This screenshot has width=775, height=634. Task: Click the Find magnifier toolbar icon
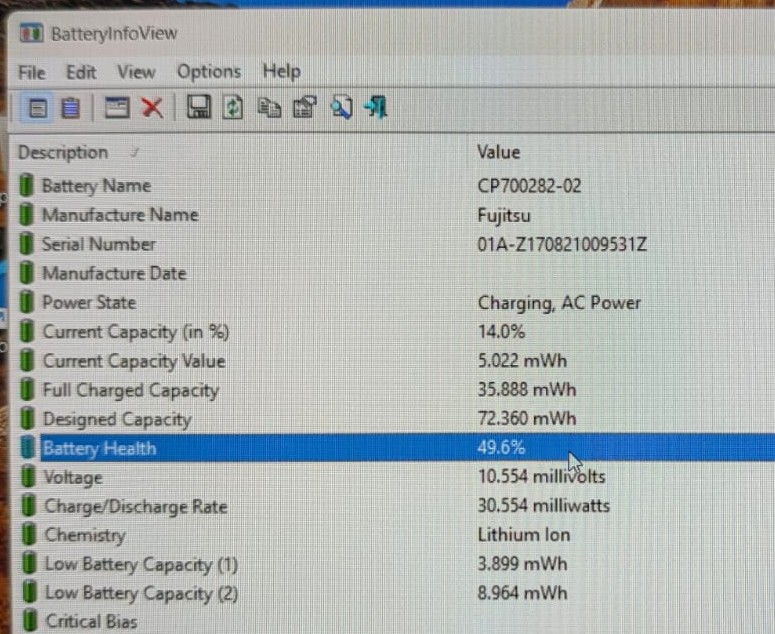pyautogui.click(x=342, y=107)
